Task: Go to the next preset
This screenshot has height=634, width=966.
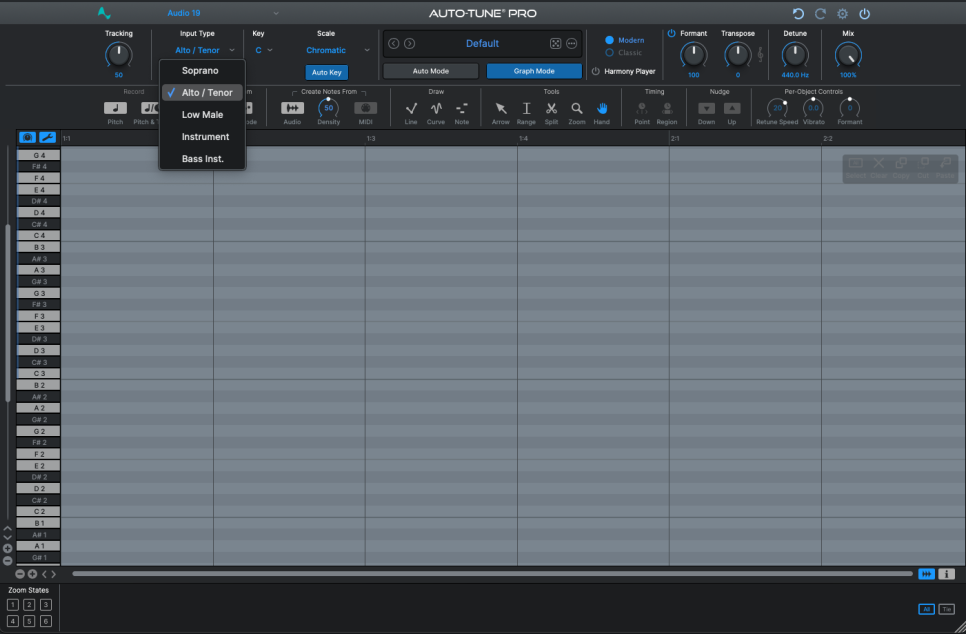Action: coord(409,44)
